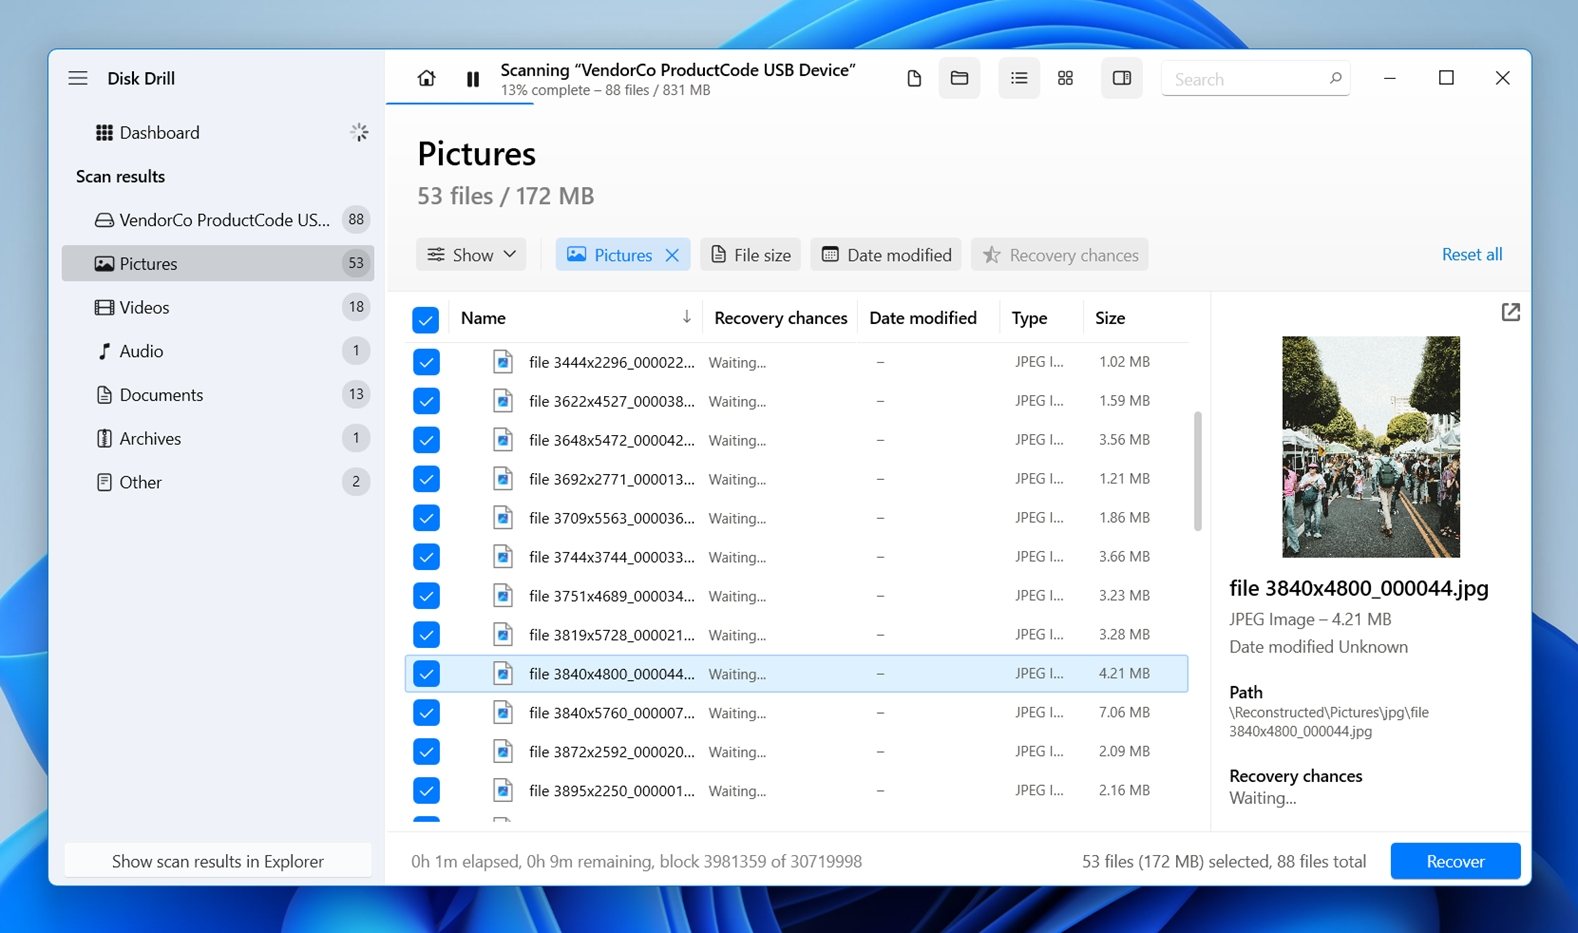Uncheck file 3840x4800_000044 checkbox
The width and height of the screenshot is (1578, 933).
pos(426,674)
